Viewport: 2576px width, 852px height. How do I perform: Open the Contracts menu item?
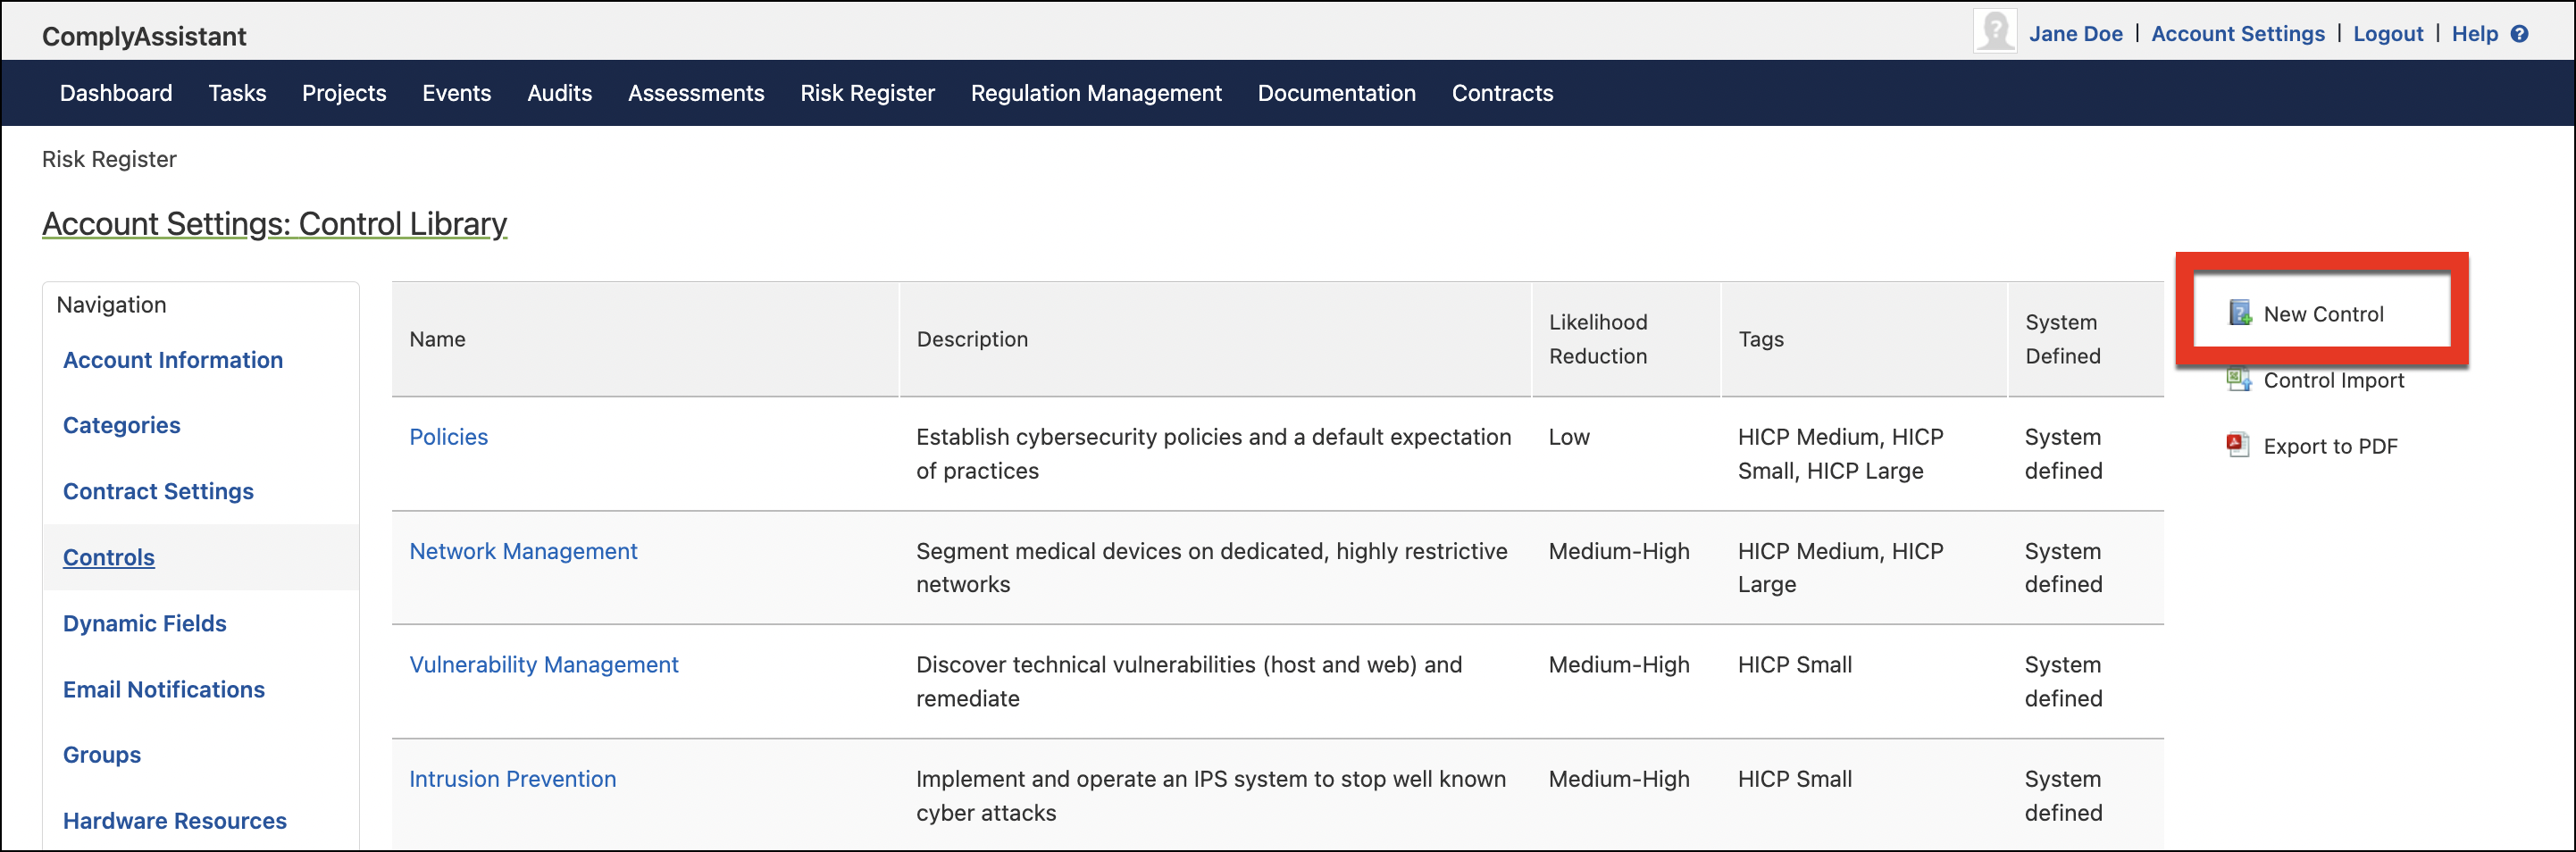[x=1502, y=93]
